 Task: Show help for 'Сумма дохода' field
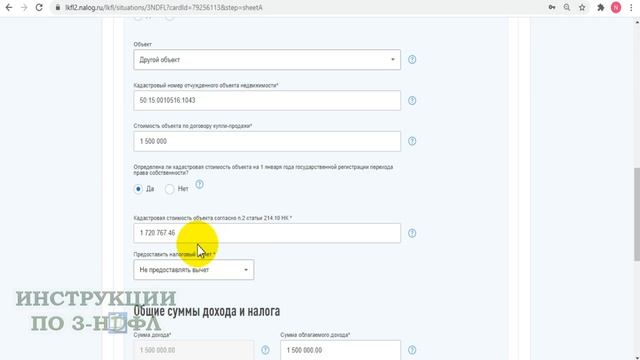(265, 350)
